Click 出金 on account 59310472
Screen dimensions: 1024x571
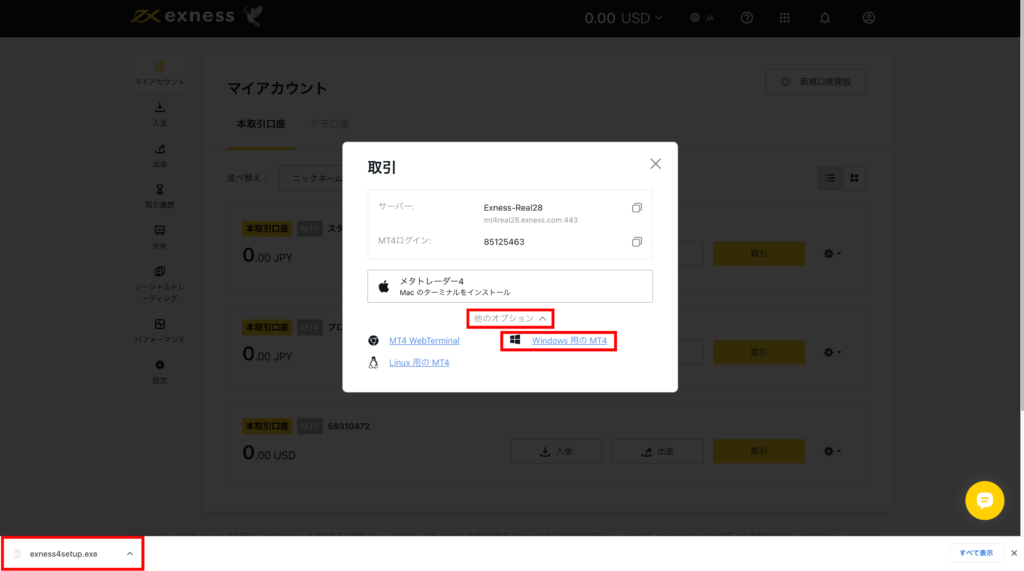point(658,451)
